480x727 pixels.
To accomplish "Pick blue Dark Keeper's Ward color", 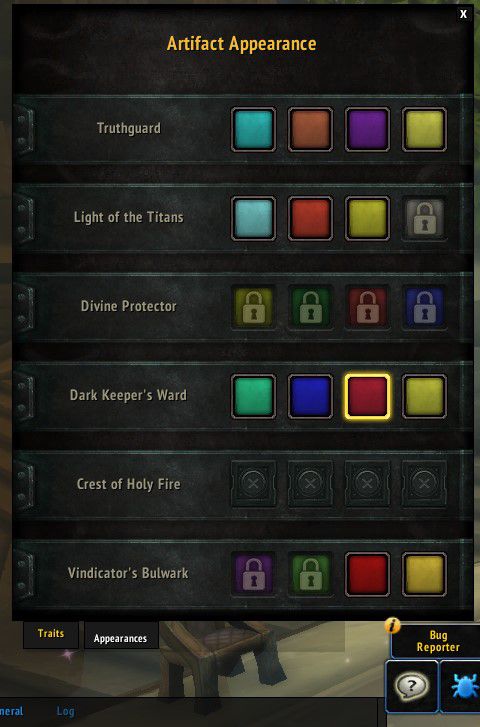I will pos(310,396).
